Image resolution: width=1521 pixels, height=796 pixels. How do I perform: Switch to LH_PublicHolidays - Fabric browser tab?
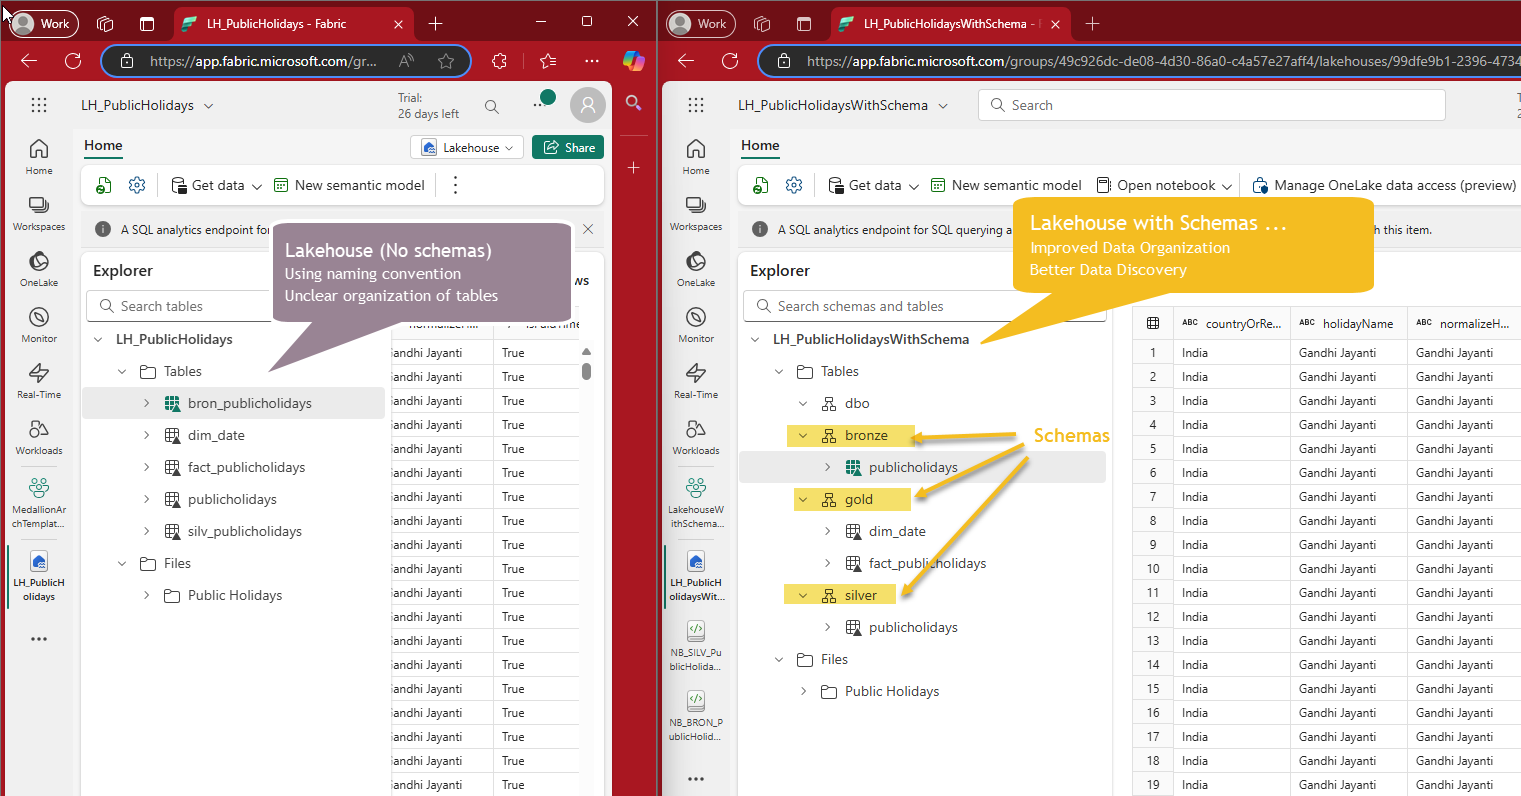click(275, 24)
